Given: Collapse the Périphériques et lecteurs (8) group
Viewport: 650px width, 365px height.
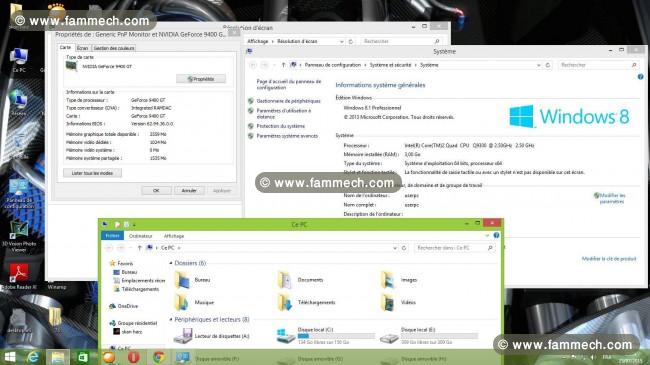Looking at the screenshot, I should click(171, 320).
